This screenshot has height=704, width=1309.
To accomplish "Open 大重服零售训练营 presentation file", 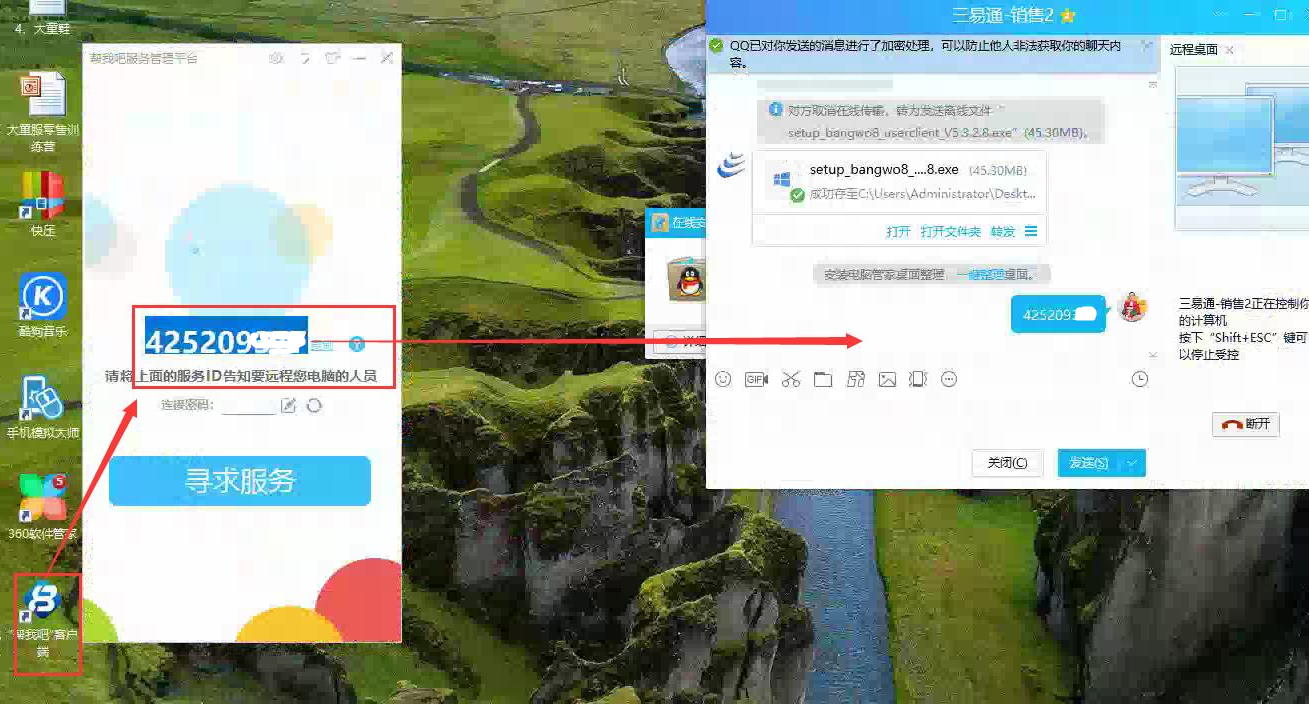I will tap(43, 113).
